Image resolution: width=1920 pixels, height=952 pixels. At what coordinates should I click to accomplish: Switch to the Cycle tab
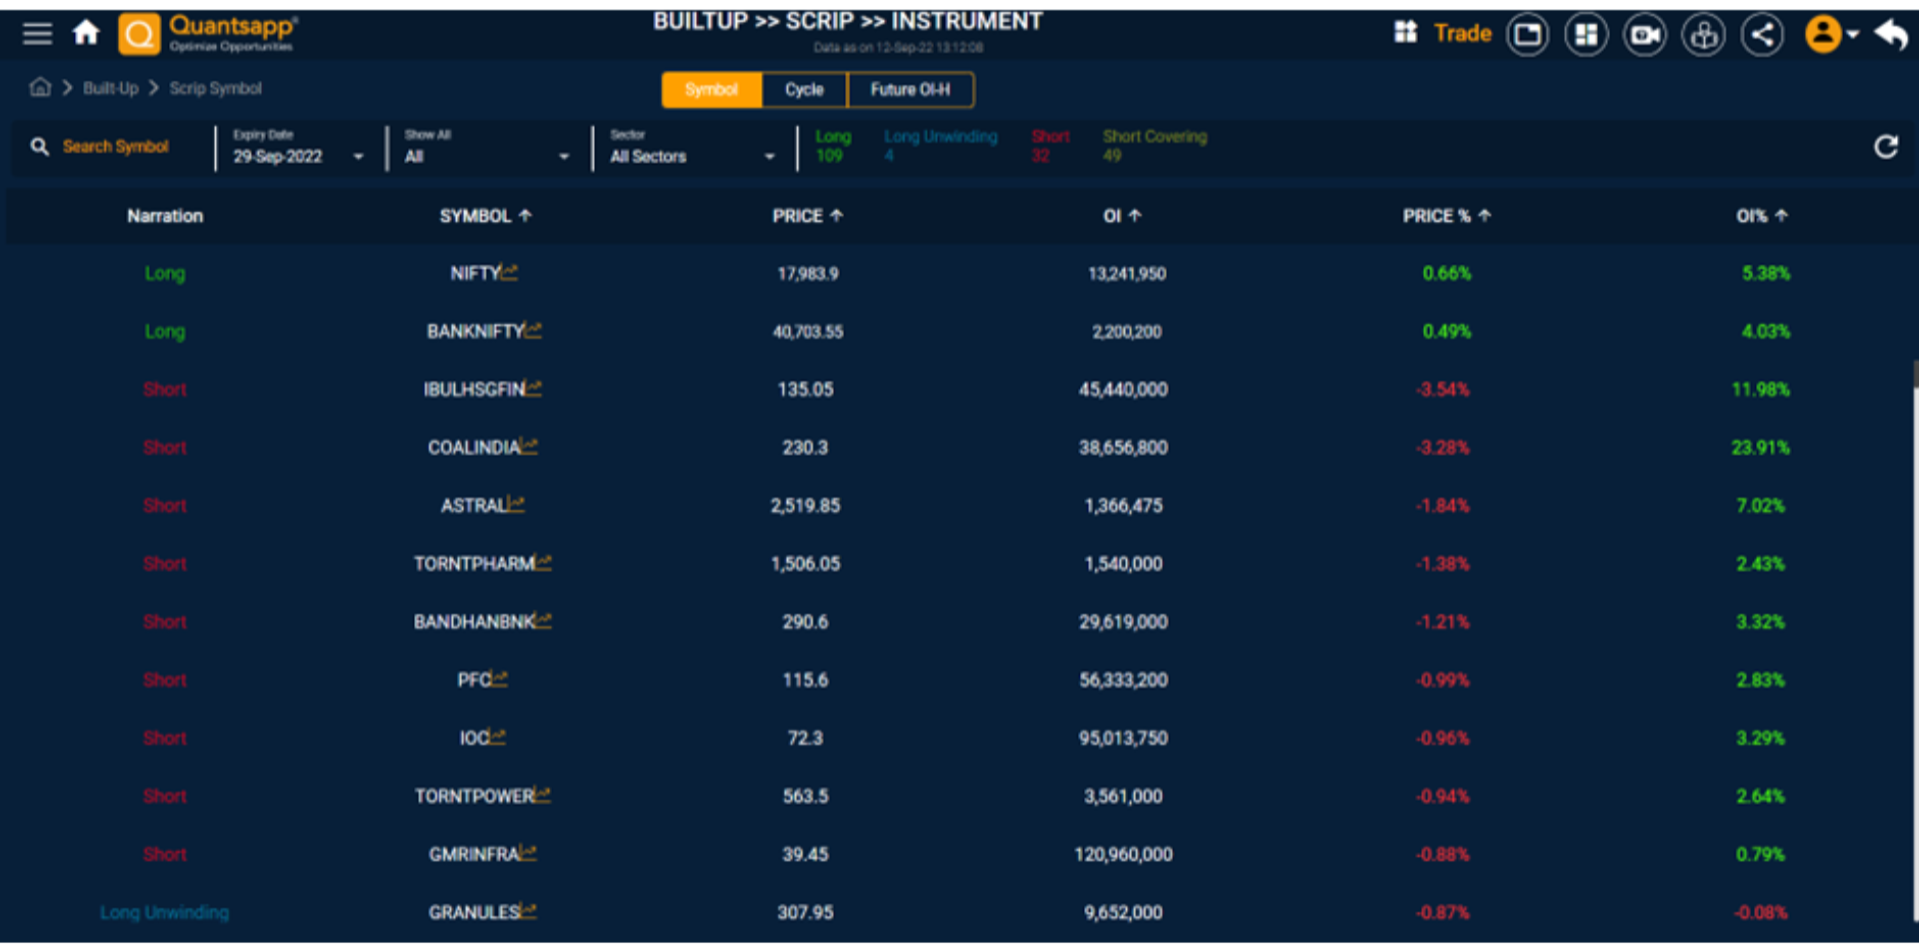click(803, 89)
